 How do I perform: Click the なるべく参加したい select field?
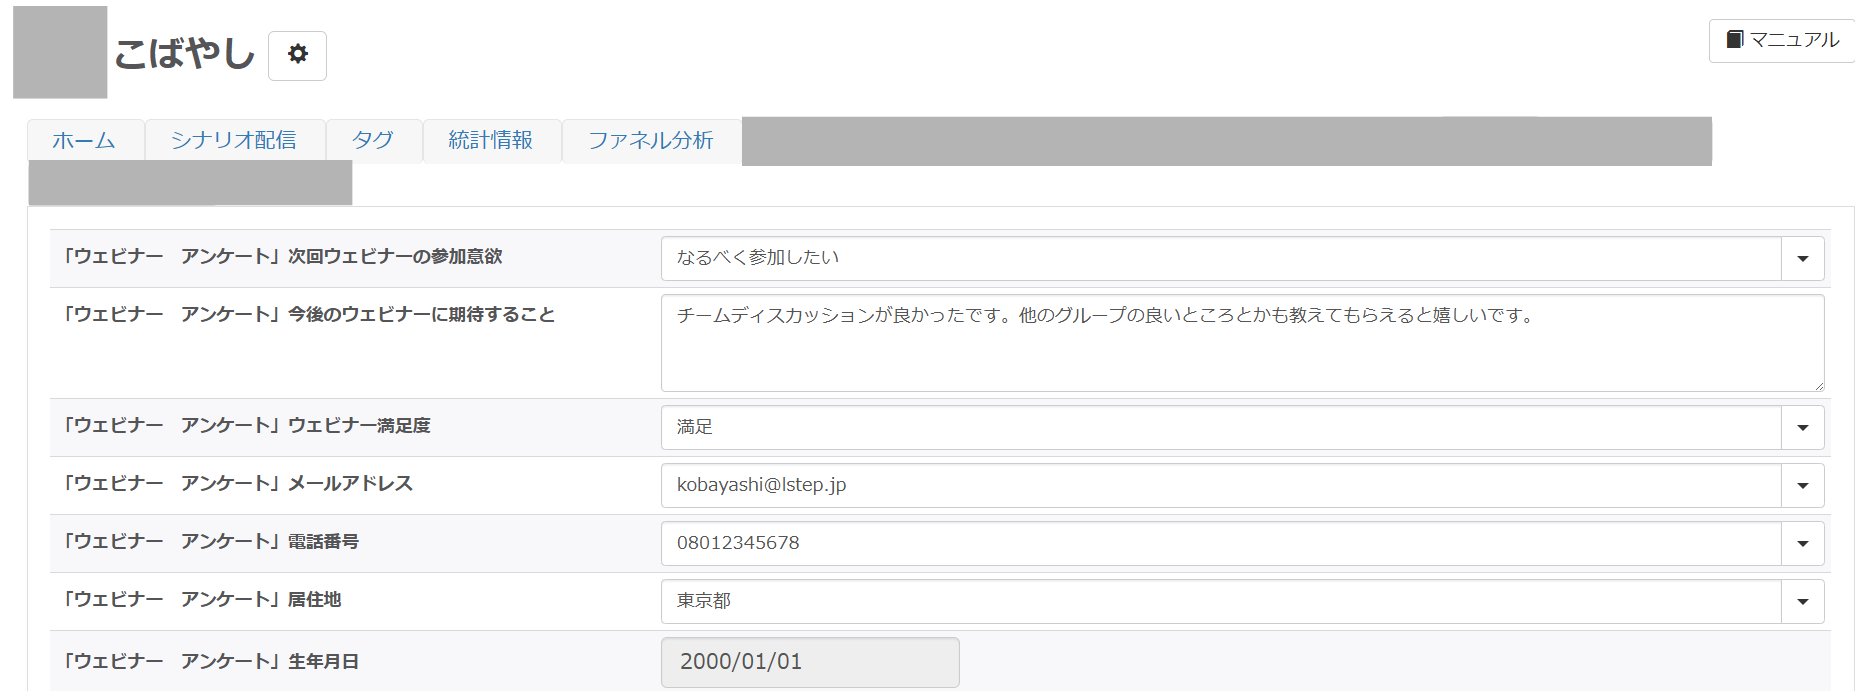coord(1221,259)
